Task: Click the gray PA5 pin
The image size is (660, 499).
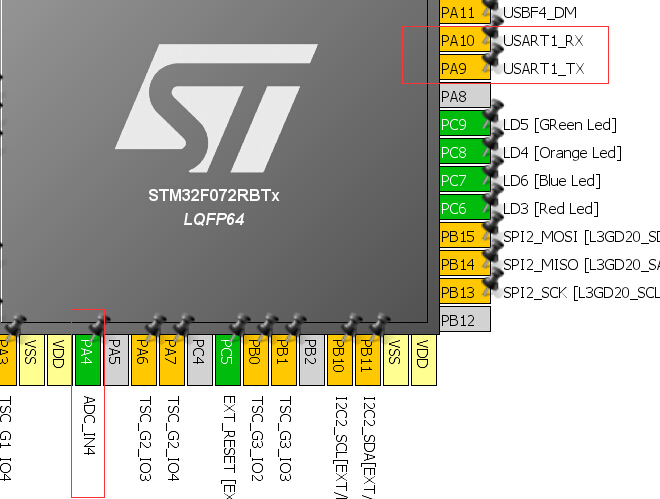Action: click(x=116, y=360)
